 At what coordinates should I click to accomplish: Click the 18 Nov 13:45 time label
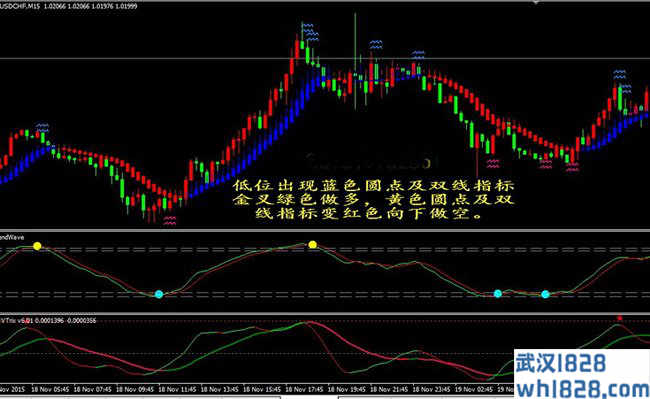tap(220, 389)
